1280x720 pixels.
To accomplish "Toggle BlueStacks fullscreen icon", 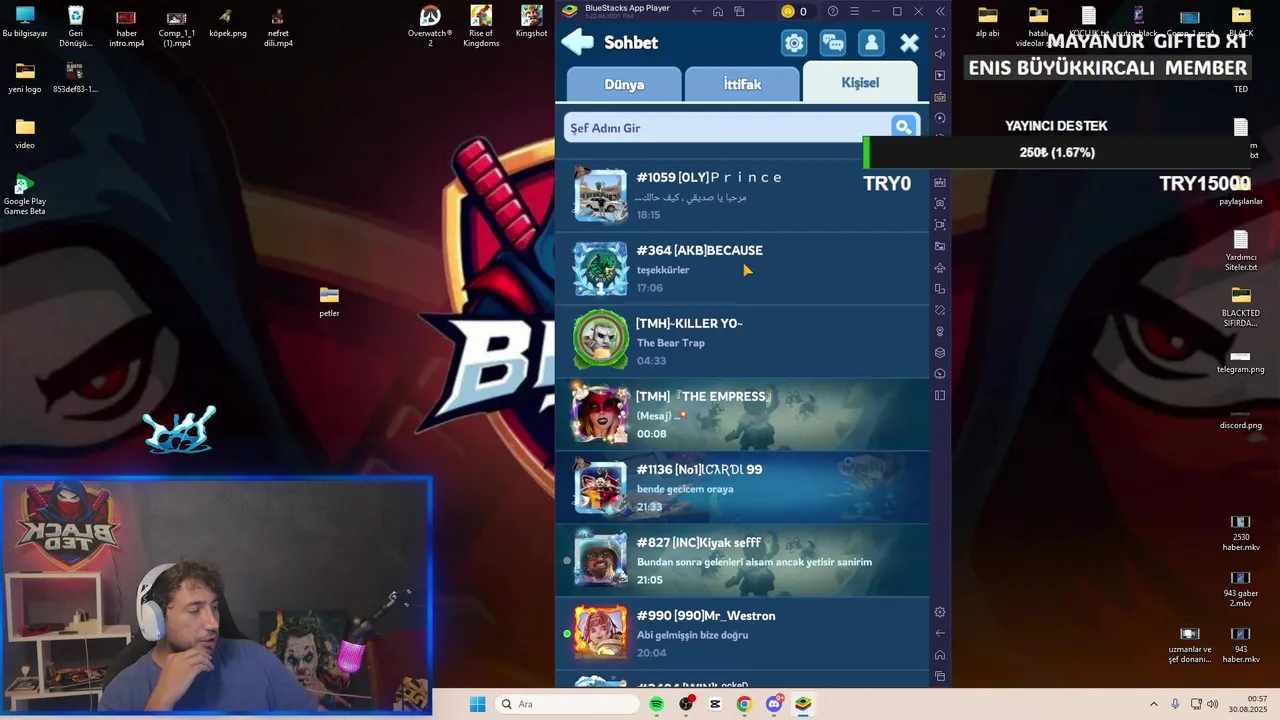I will coord(940,33).
